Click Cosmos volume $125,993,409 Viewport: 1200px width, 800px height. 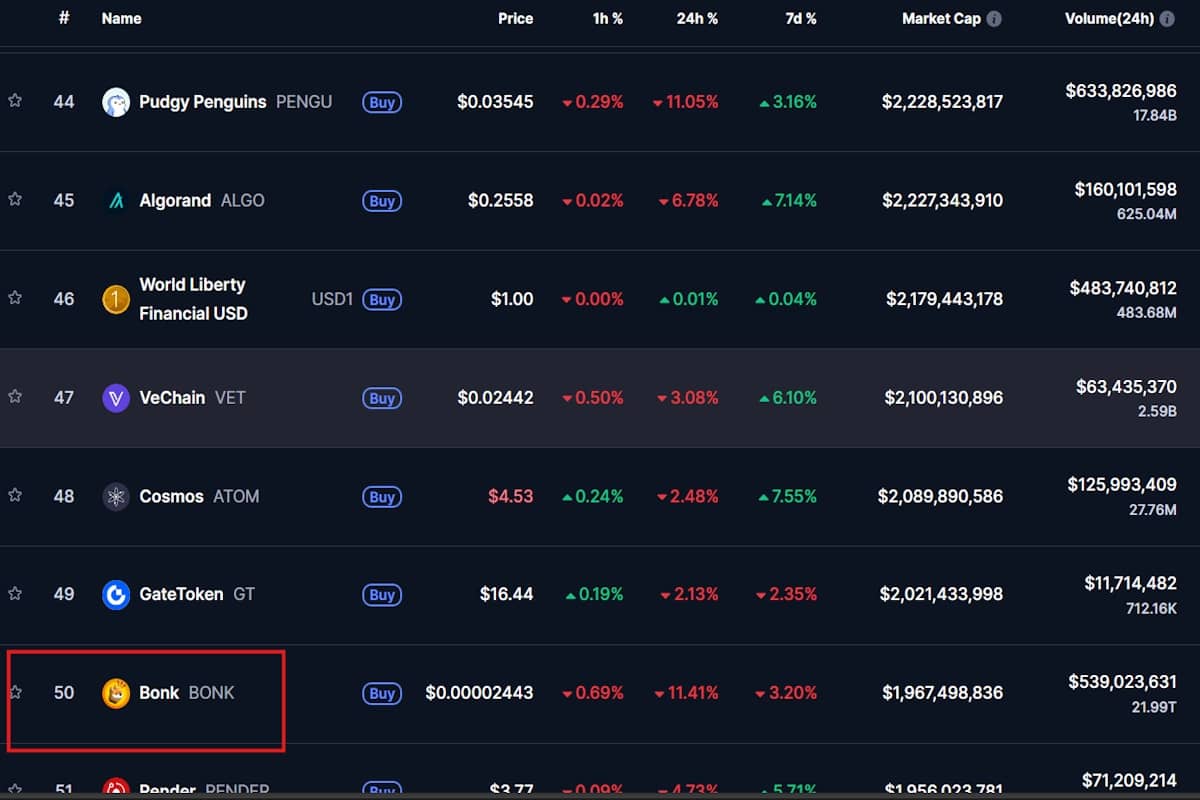click(x=1122, y=485)
